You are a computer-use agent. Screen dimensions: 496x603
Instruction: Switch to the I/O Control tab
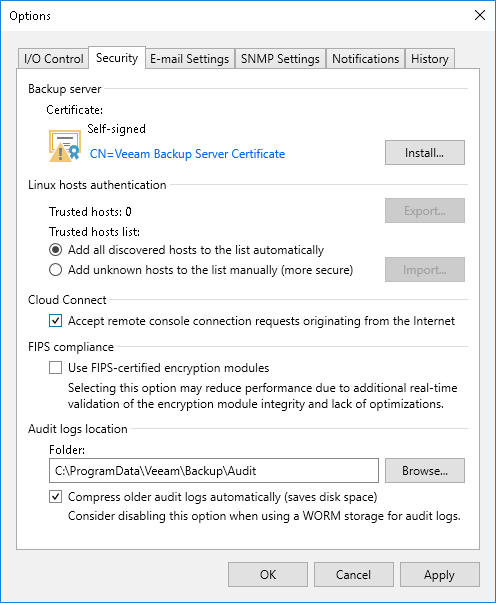pos(53,59)
